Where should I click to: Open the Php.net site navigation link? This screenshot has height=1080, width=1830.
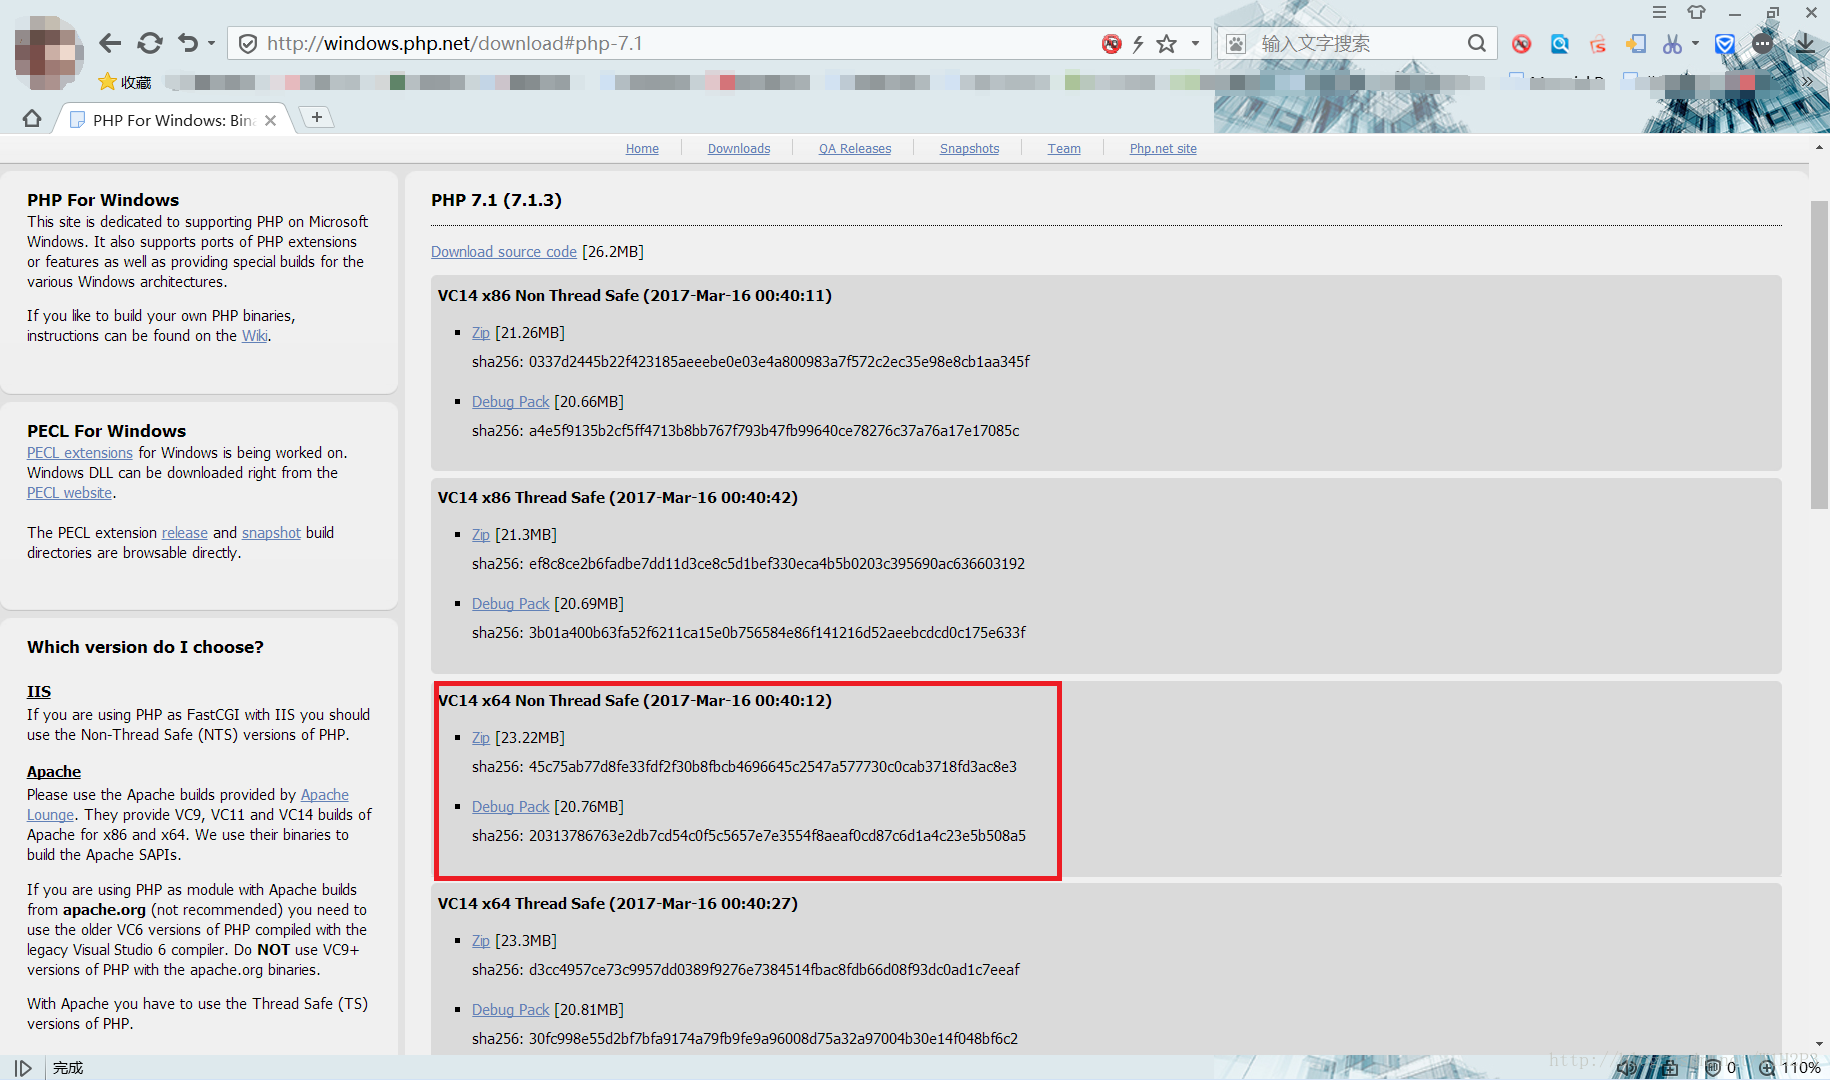[1163, 149]
